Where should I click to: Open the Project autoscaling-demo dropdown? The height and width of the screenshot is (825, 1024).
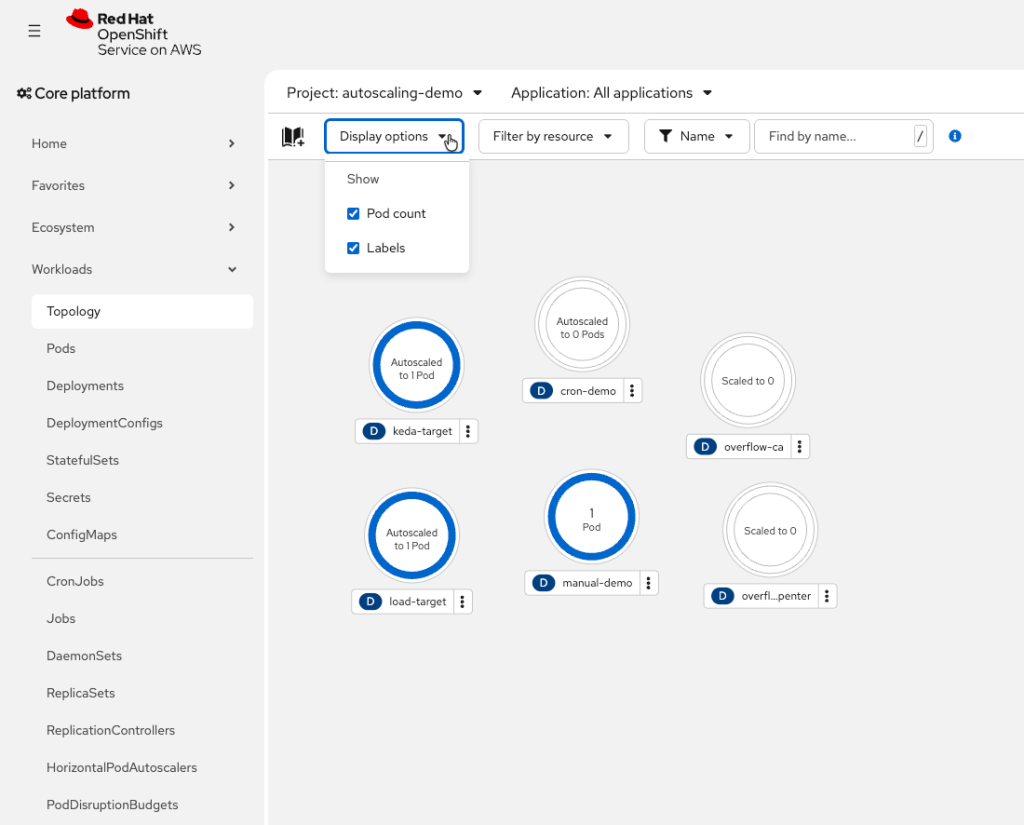coord(385,93)
